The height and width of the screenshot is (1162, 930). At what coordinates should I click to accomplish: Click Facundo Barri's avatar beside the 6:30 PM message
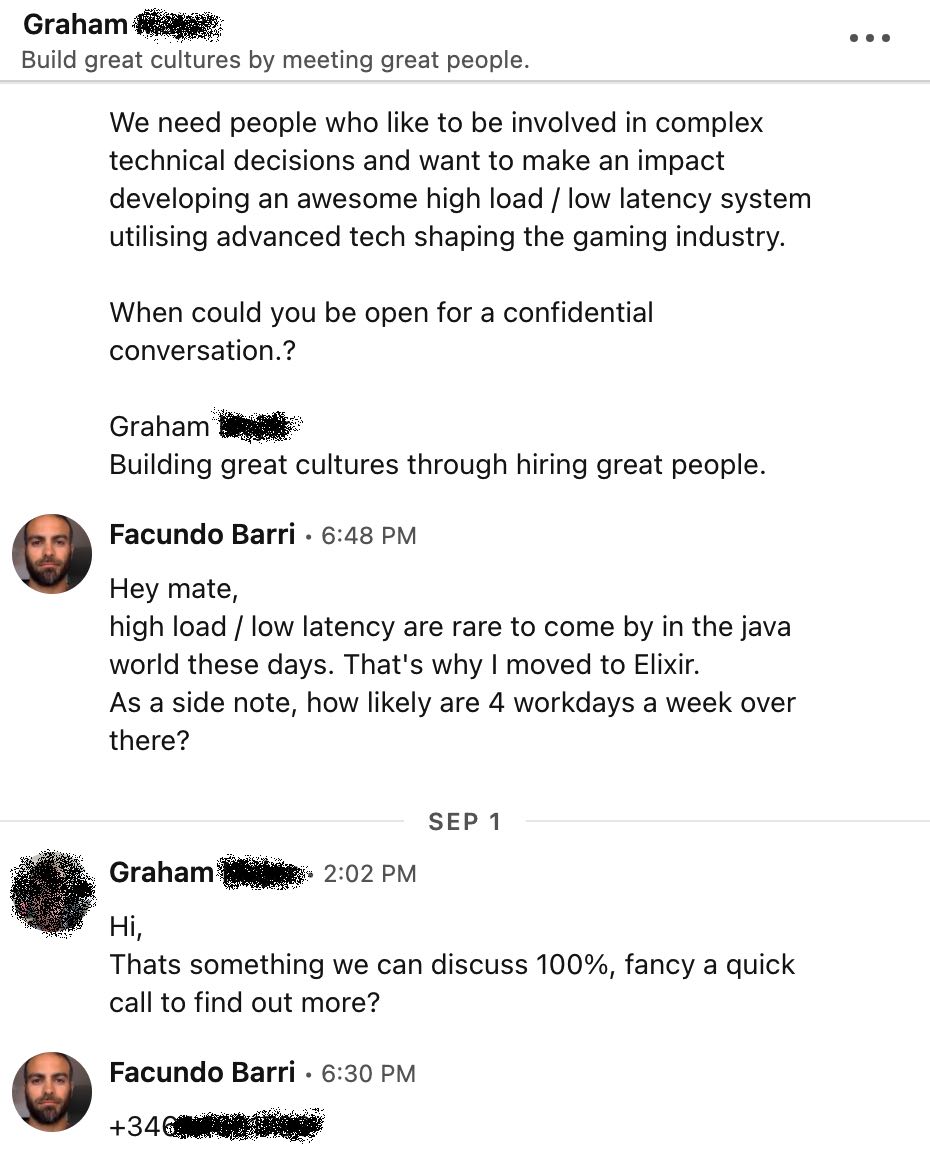(52, 1092)
